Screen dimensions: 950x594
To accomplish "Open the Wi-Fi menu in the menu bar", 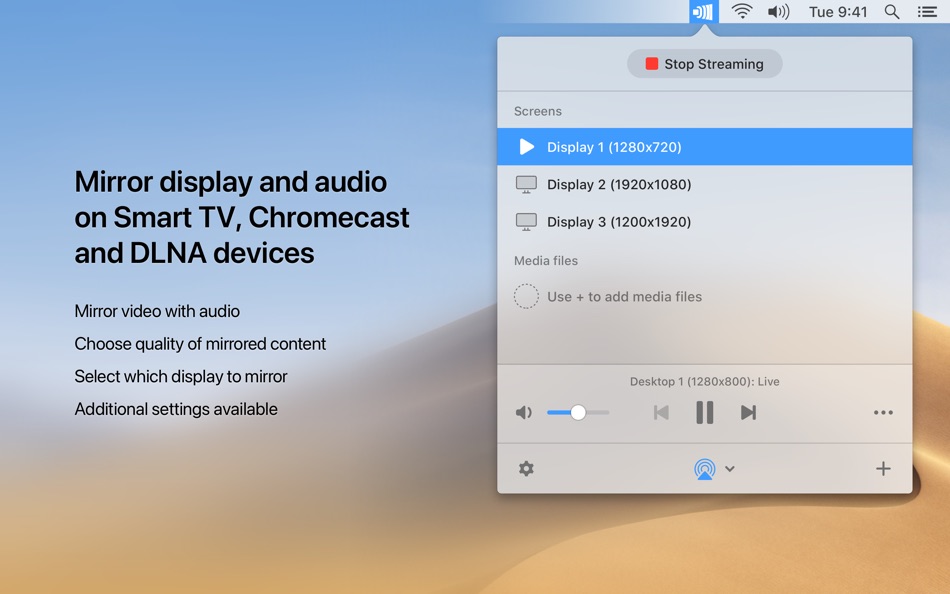I will click(741, 11).
